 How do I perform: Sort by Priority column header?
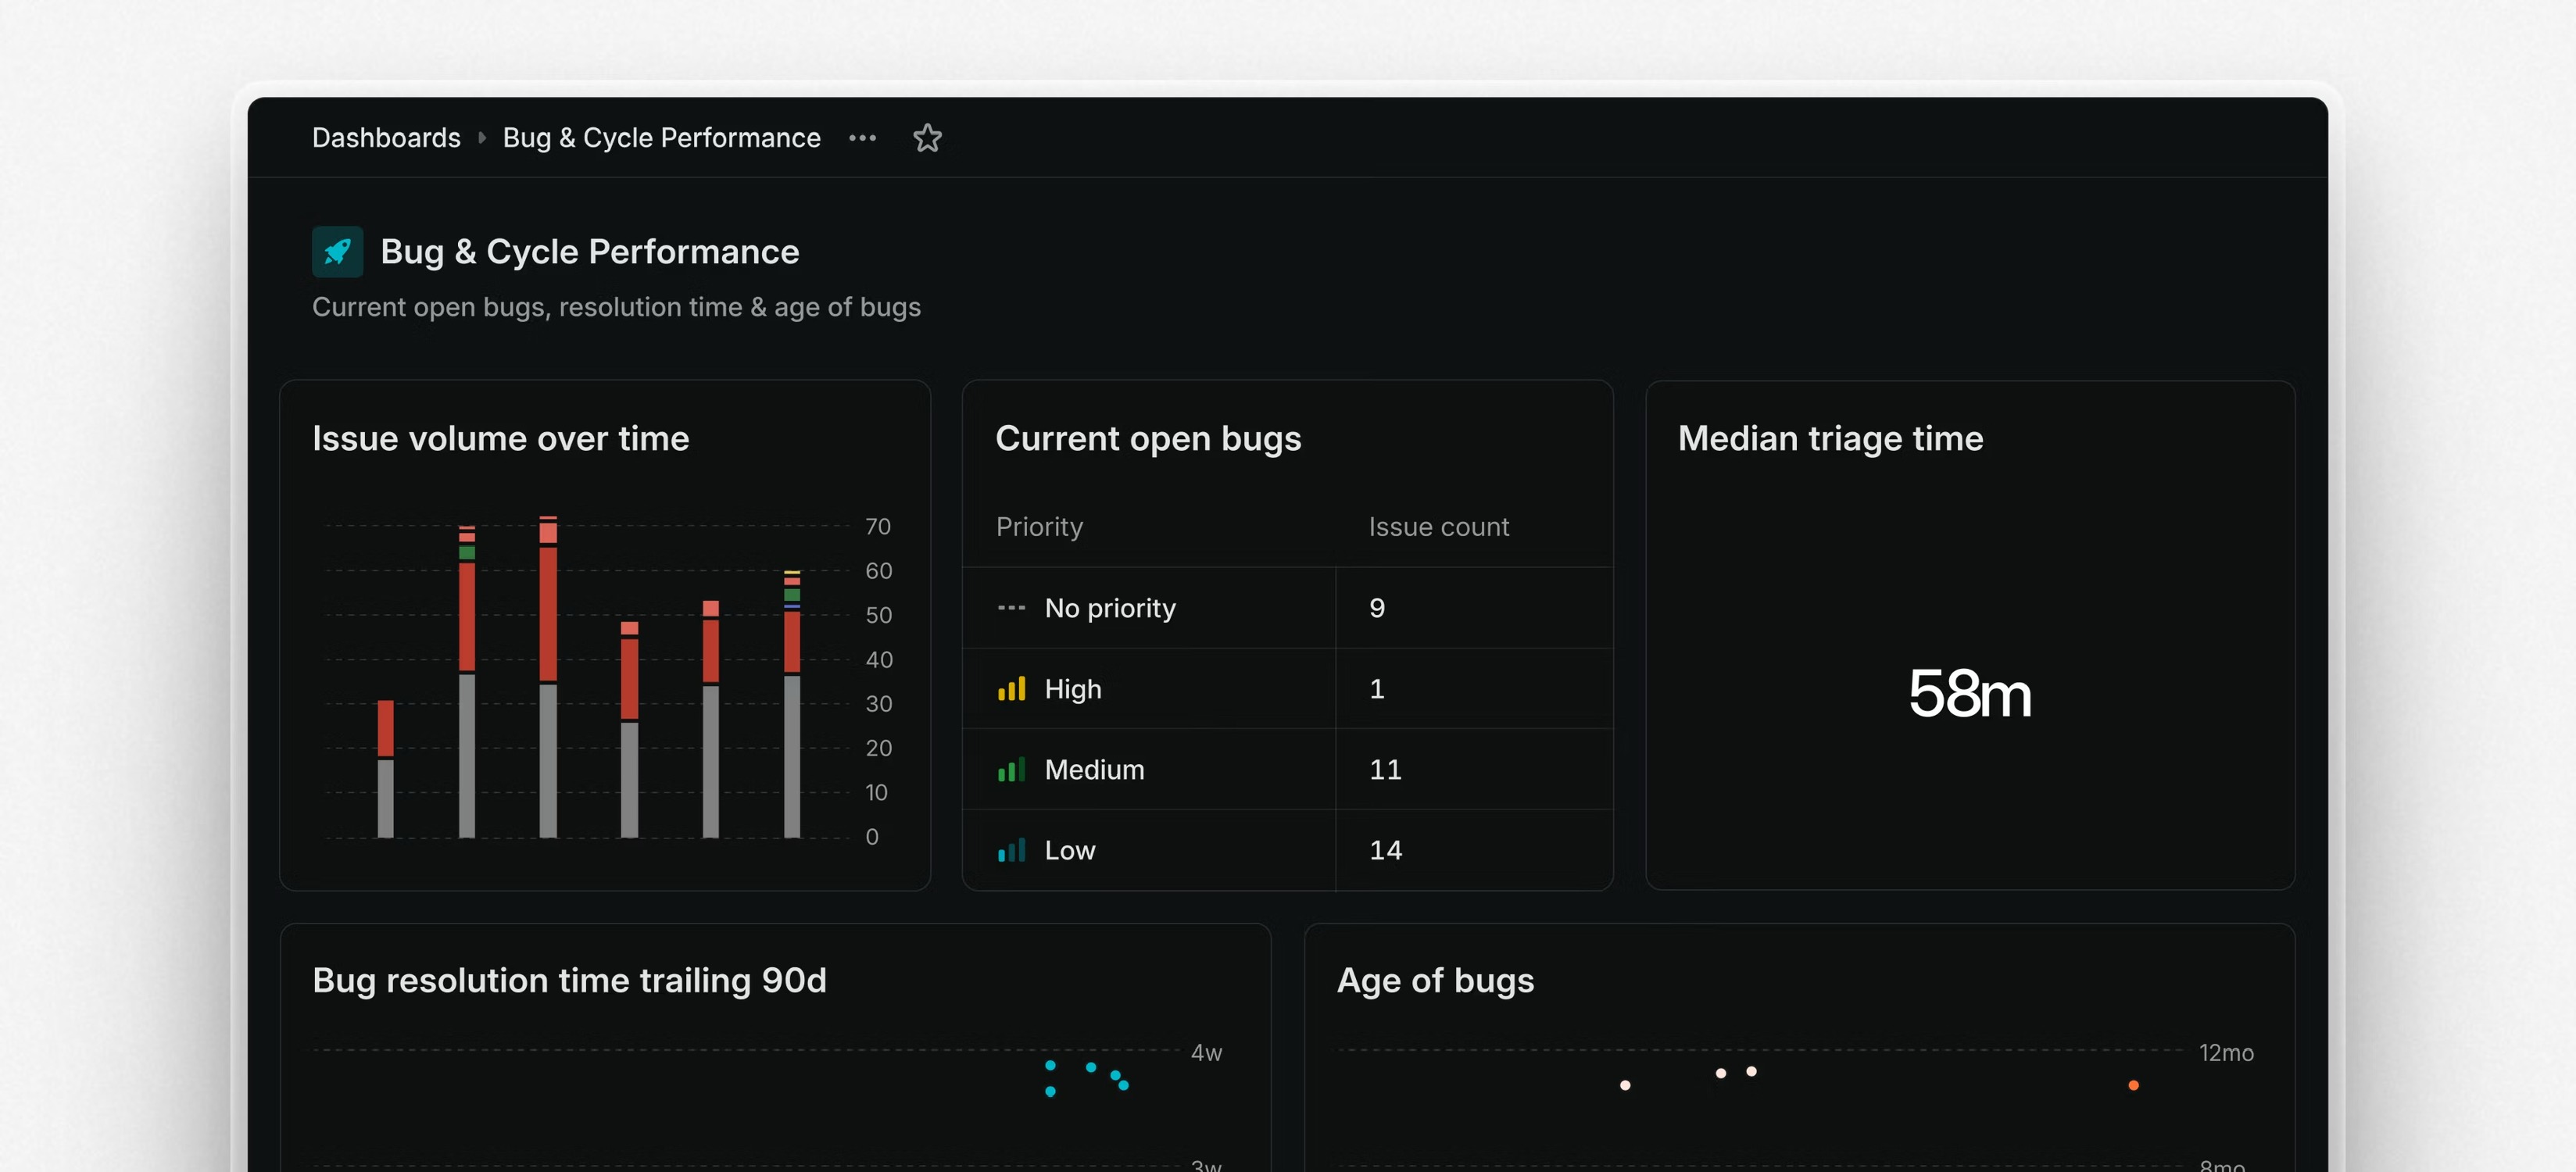pos(1039,527)
